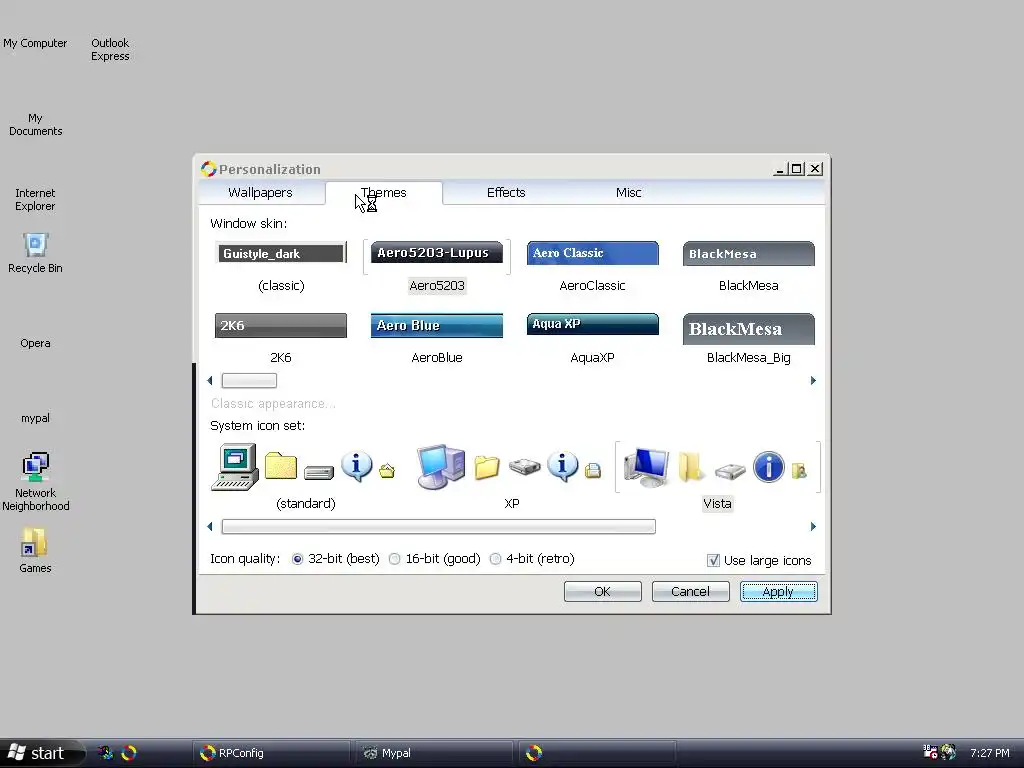Close the Personalization window

click(815, 169)
